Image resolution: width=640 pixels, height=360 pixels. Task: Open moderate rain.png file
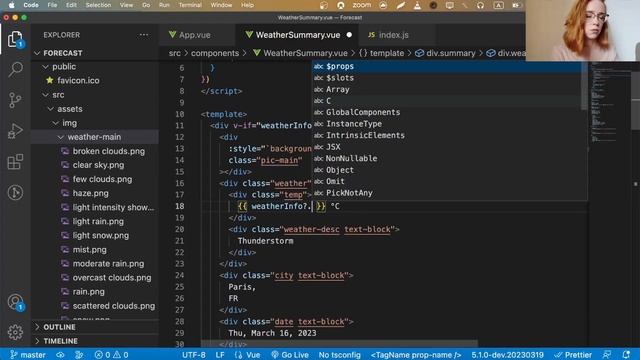(x=95, y=264)
